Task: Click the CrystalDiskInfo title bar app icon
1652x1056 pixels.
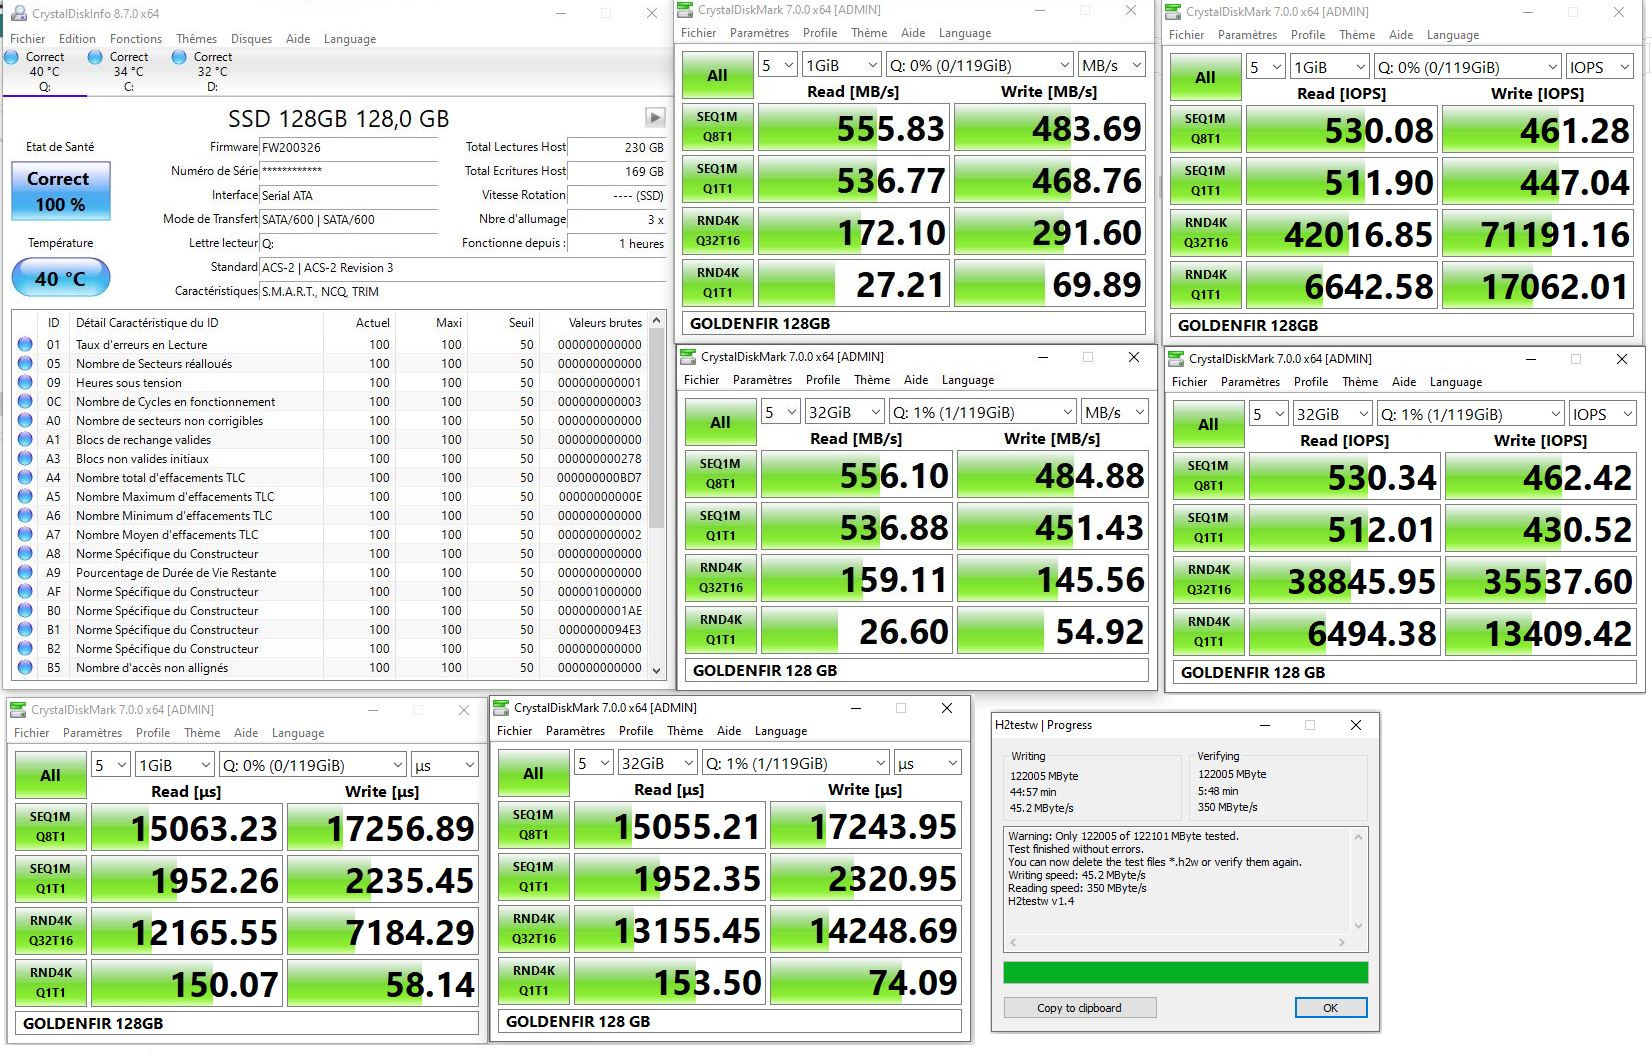Action: [x=18, y=13]
